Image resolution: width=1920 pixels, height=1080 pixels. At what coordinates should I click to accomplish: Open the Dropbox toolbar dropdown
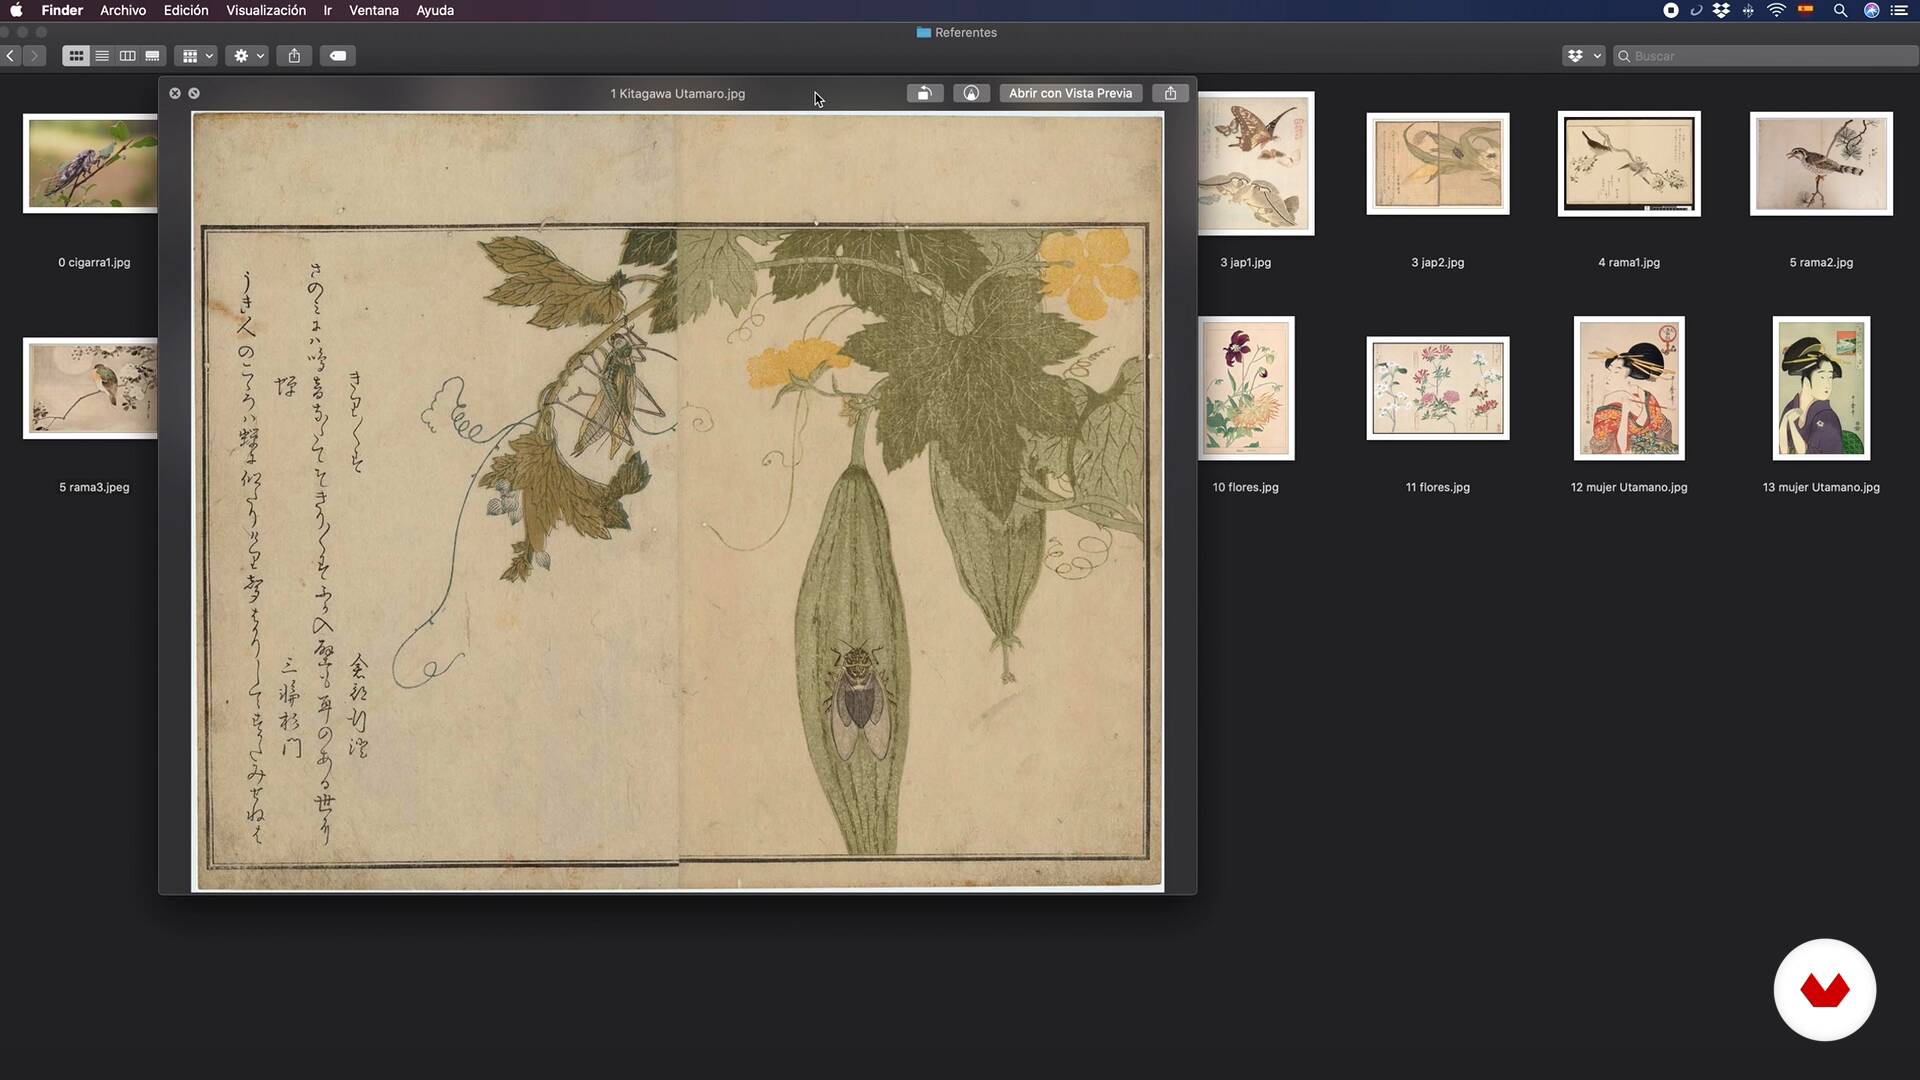pyautogui.click(x=1584, y=56)
